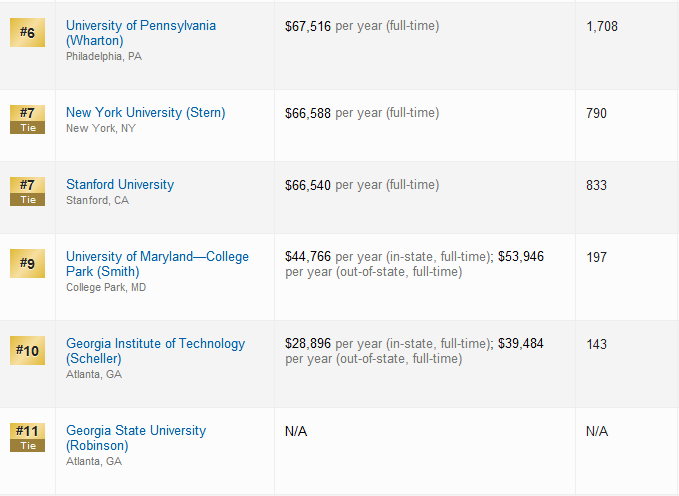Select Georgia Tech's $28,896 in-state tuition

pos(308,344)
